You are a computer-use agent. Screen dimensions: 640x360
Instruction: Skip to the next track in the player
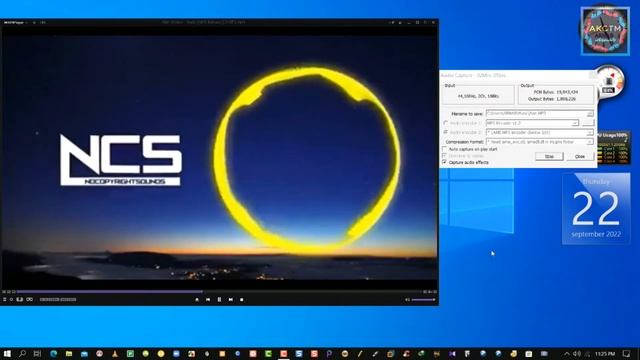pyautogui.click(x=231, y=300)
